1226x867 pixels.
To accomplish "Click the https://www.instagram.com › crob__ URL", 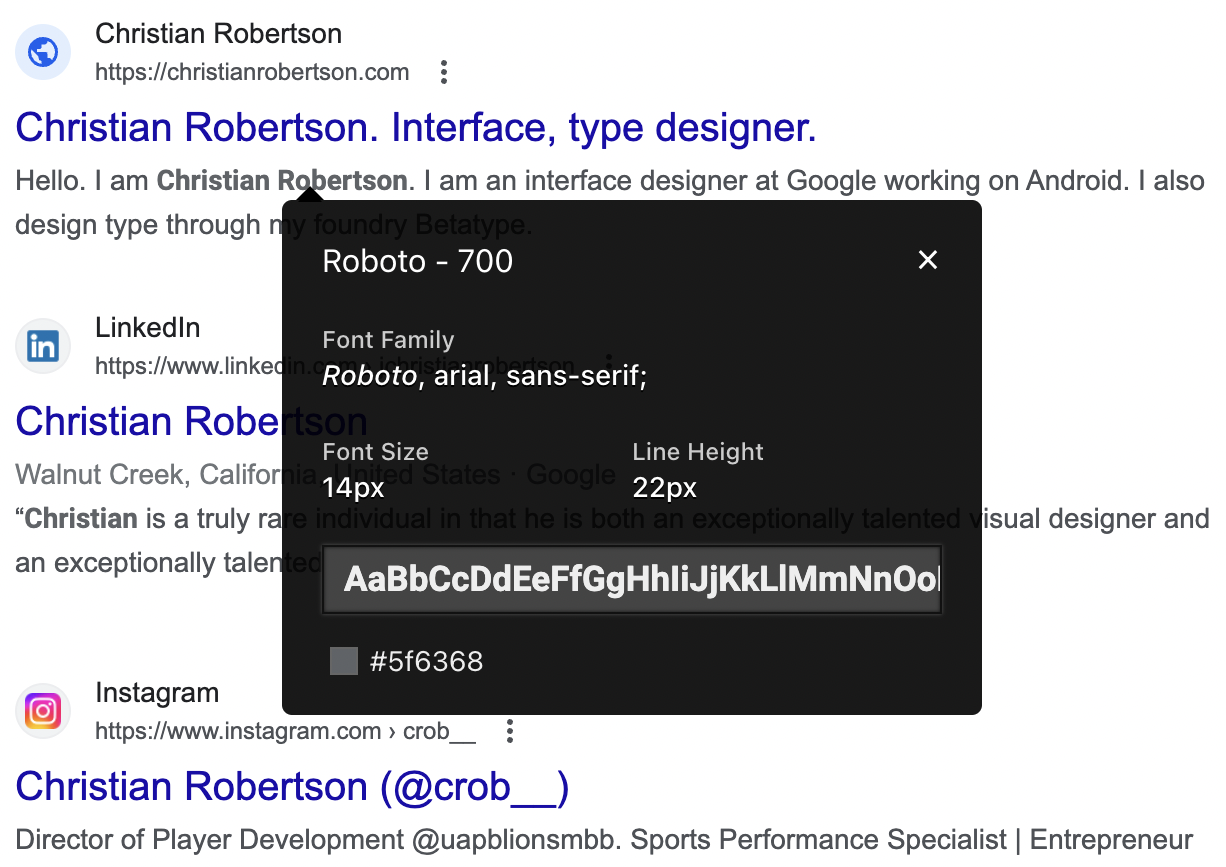I will point(285,732).
